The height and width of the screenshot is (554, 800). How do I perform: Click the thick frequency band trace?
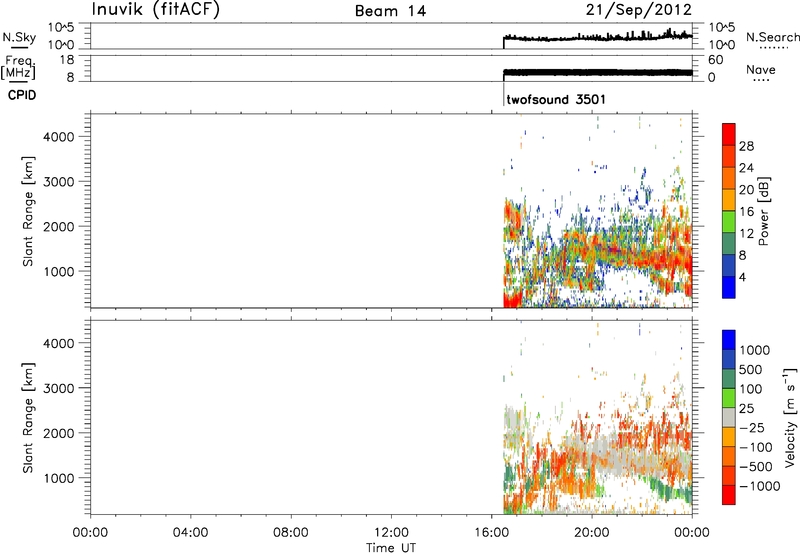(x=597, y=72)
